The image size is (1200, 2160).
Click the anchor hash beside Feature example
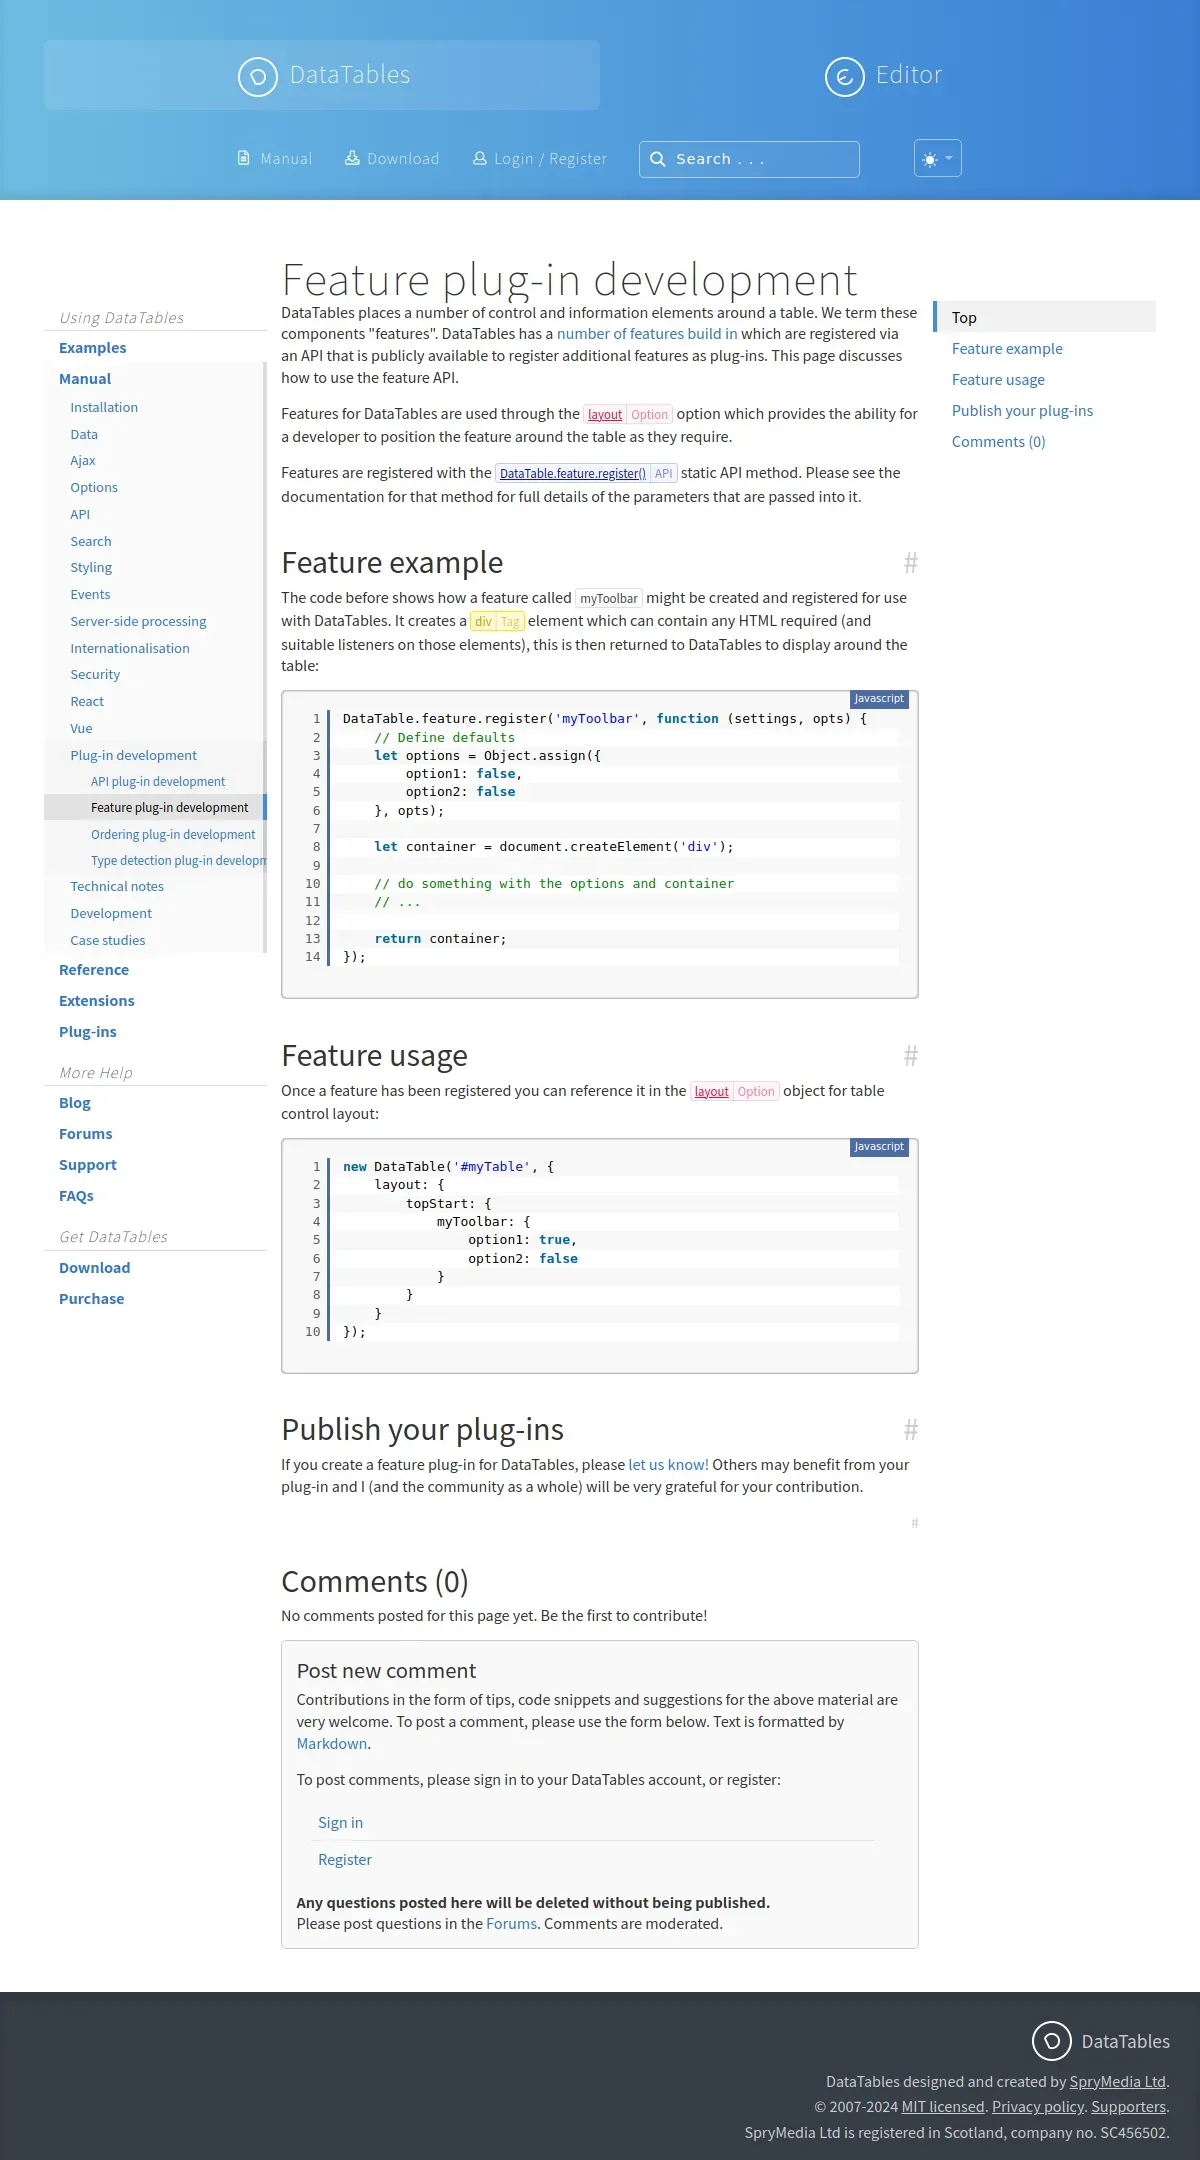pos(911,563)
